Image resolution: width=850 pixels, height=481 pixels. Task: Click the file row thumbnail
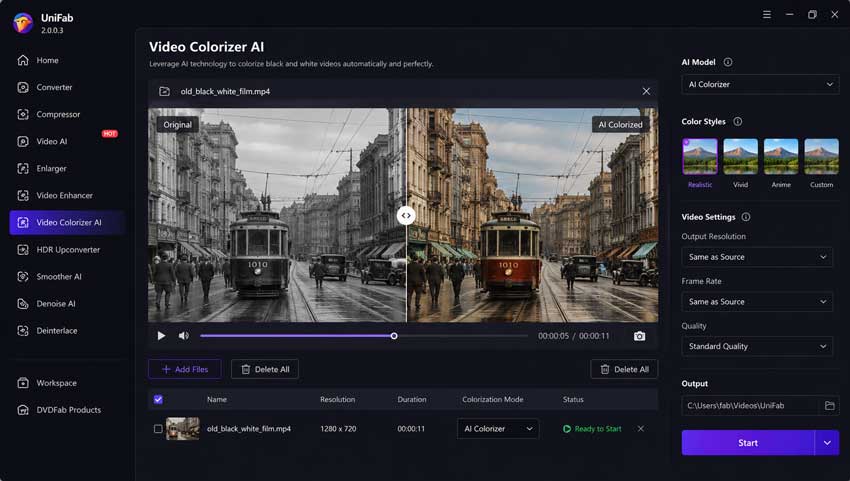(183, 429)
